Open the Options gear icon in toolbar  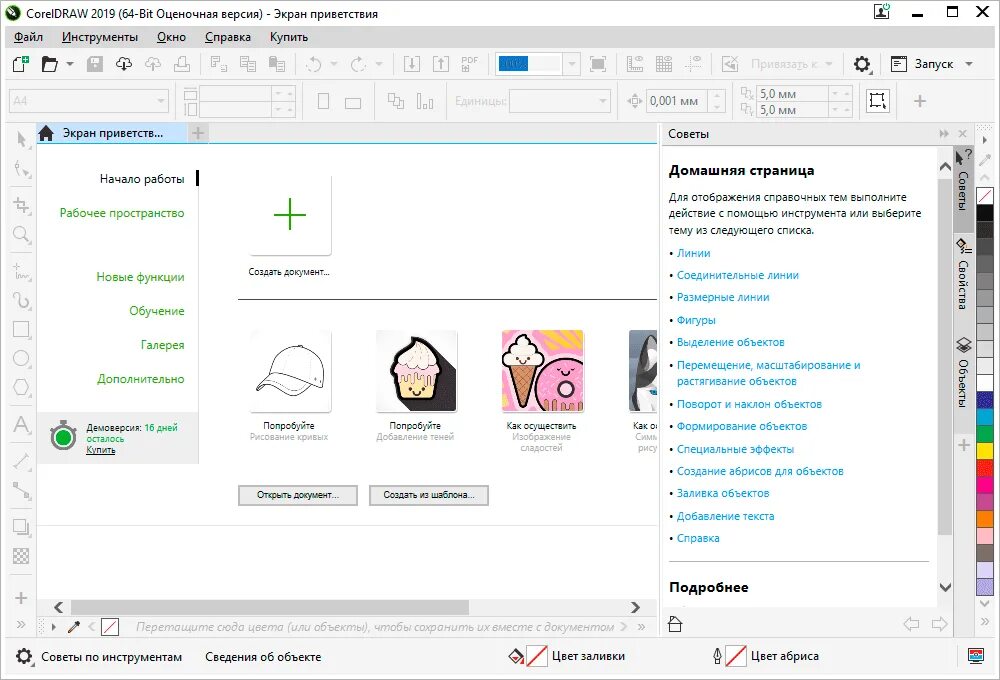(862, 64)
